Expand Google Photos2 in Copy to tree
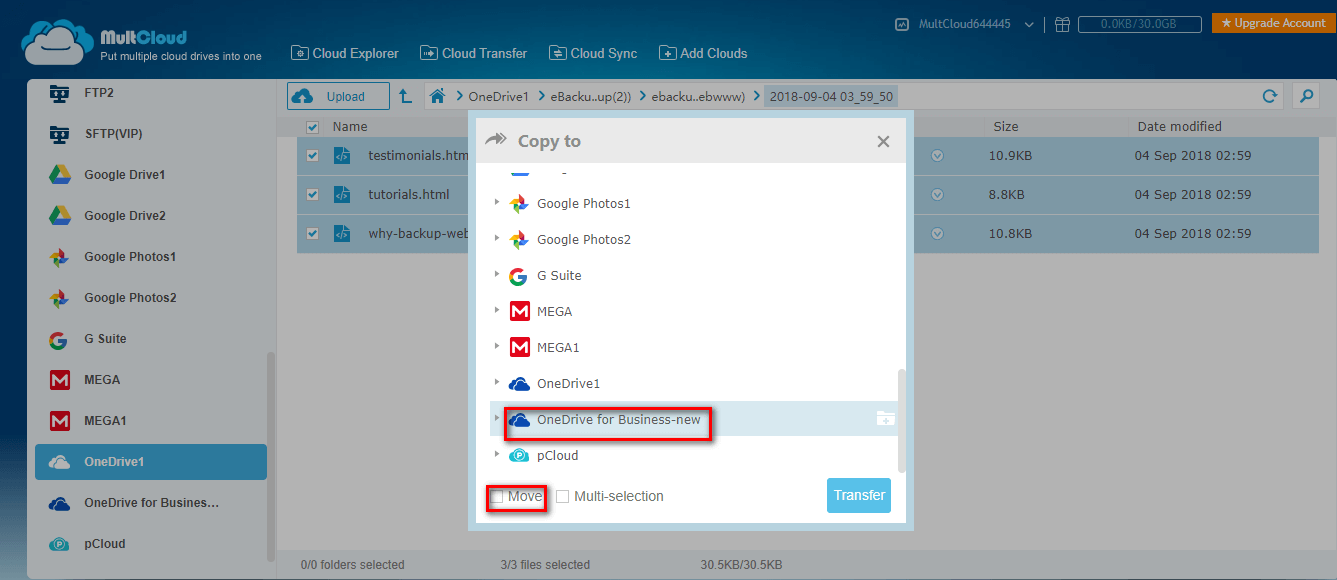 pyautogui.click(x=497, y=239)
